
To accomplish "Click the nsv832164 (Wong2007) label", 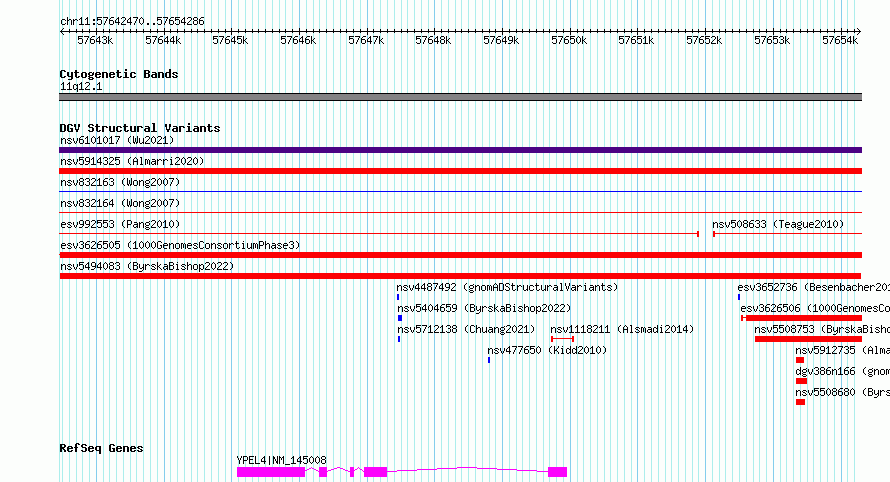I will pos(120,203).
